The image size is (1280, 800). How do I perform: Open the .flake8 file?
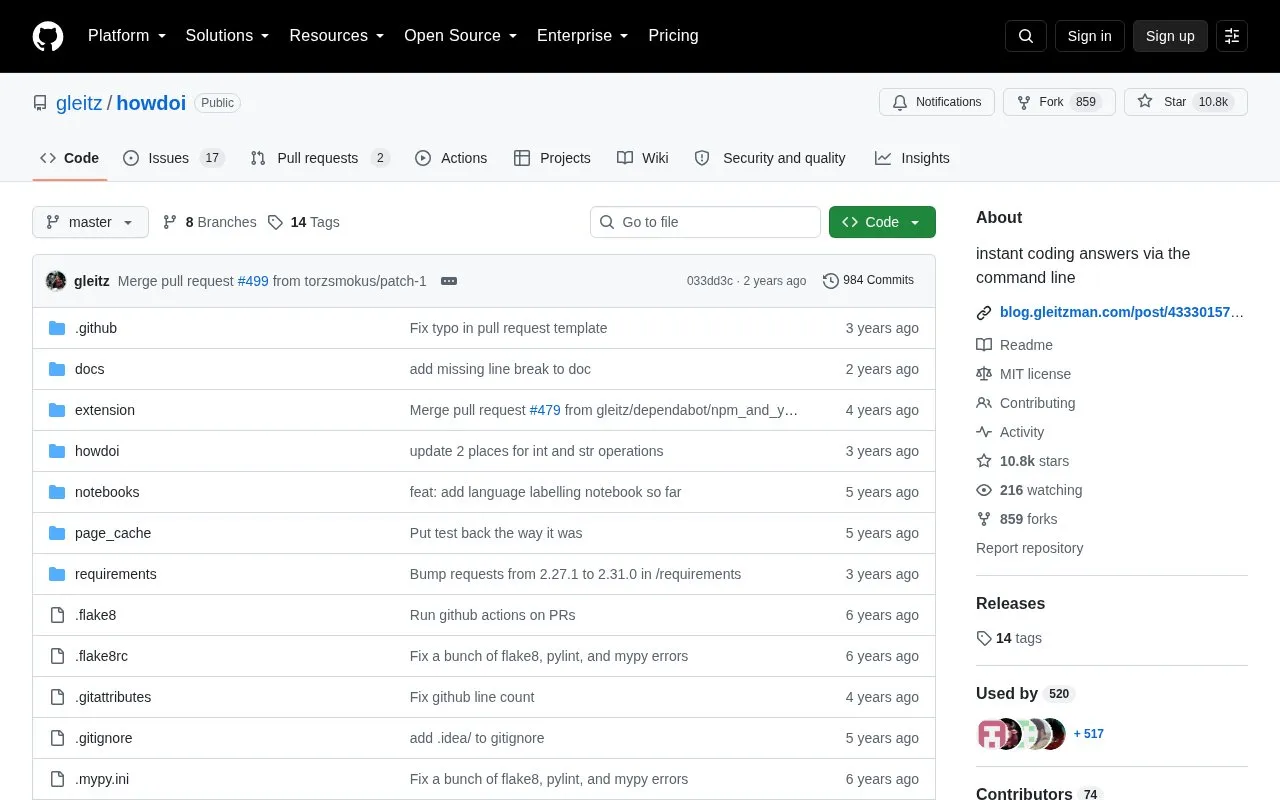[95, 615]
